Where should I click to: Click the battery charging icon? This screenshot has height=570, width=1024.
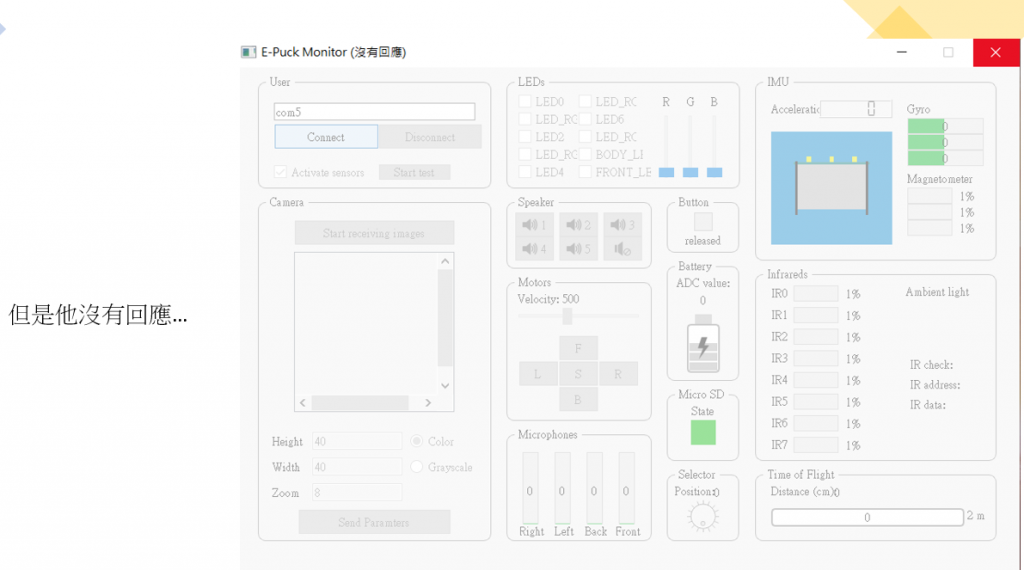tap(703, 346)
